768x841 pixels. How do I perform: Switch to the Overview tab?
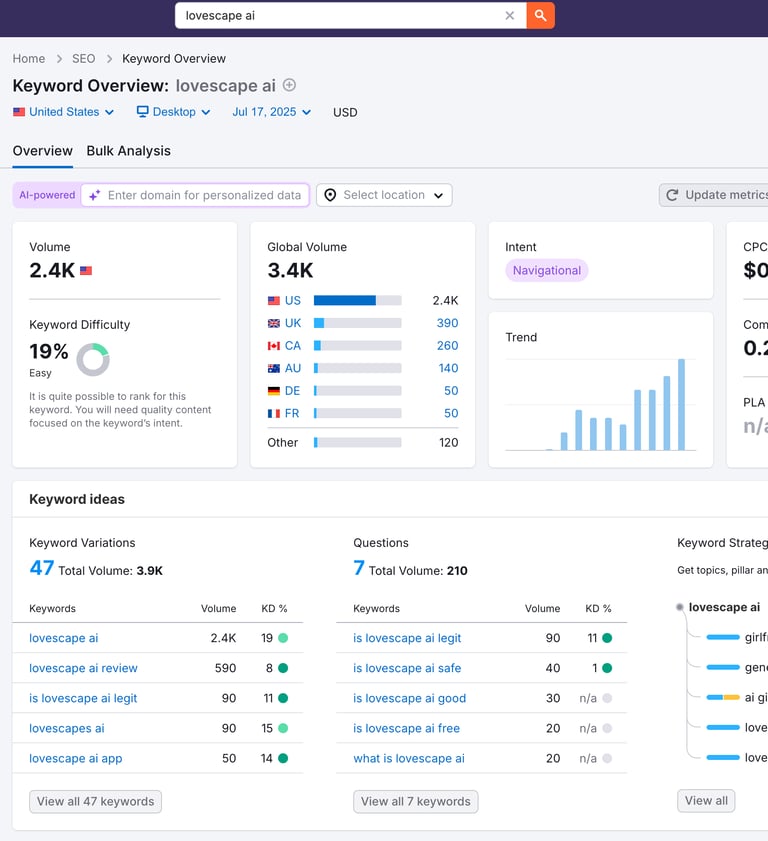click(x=42, y=151)
